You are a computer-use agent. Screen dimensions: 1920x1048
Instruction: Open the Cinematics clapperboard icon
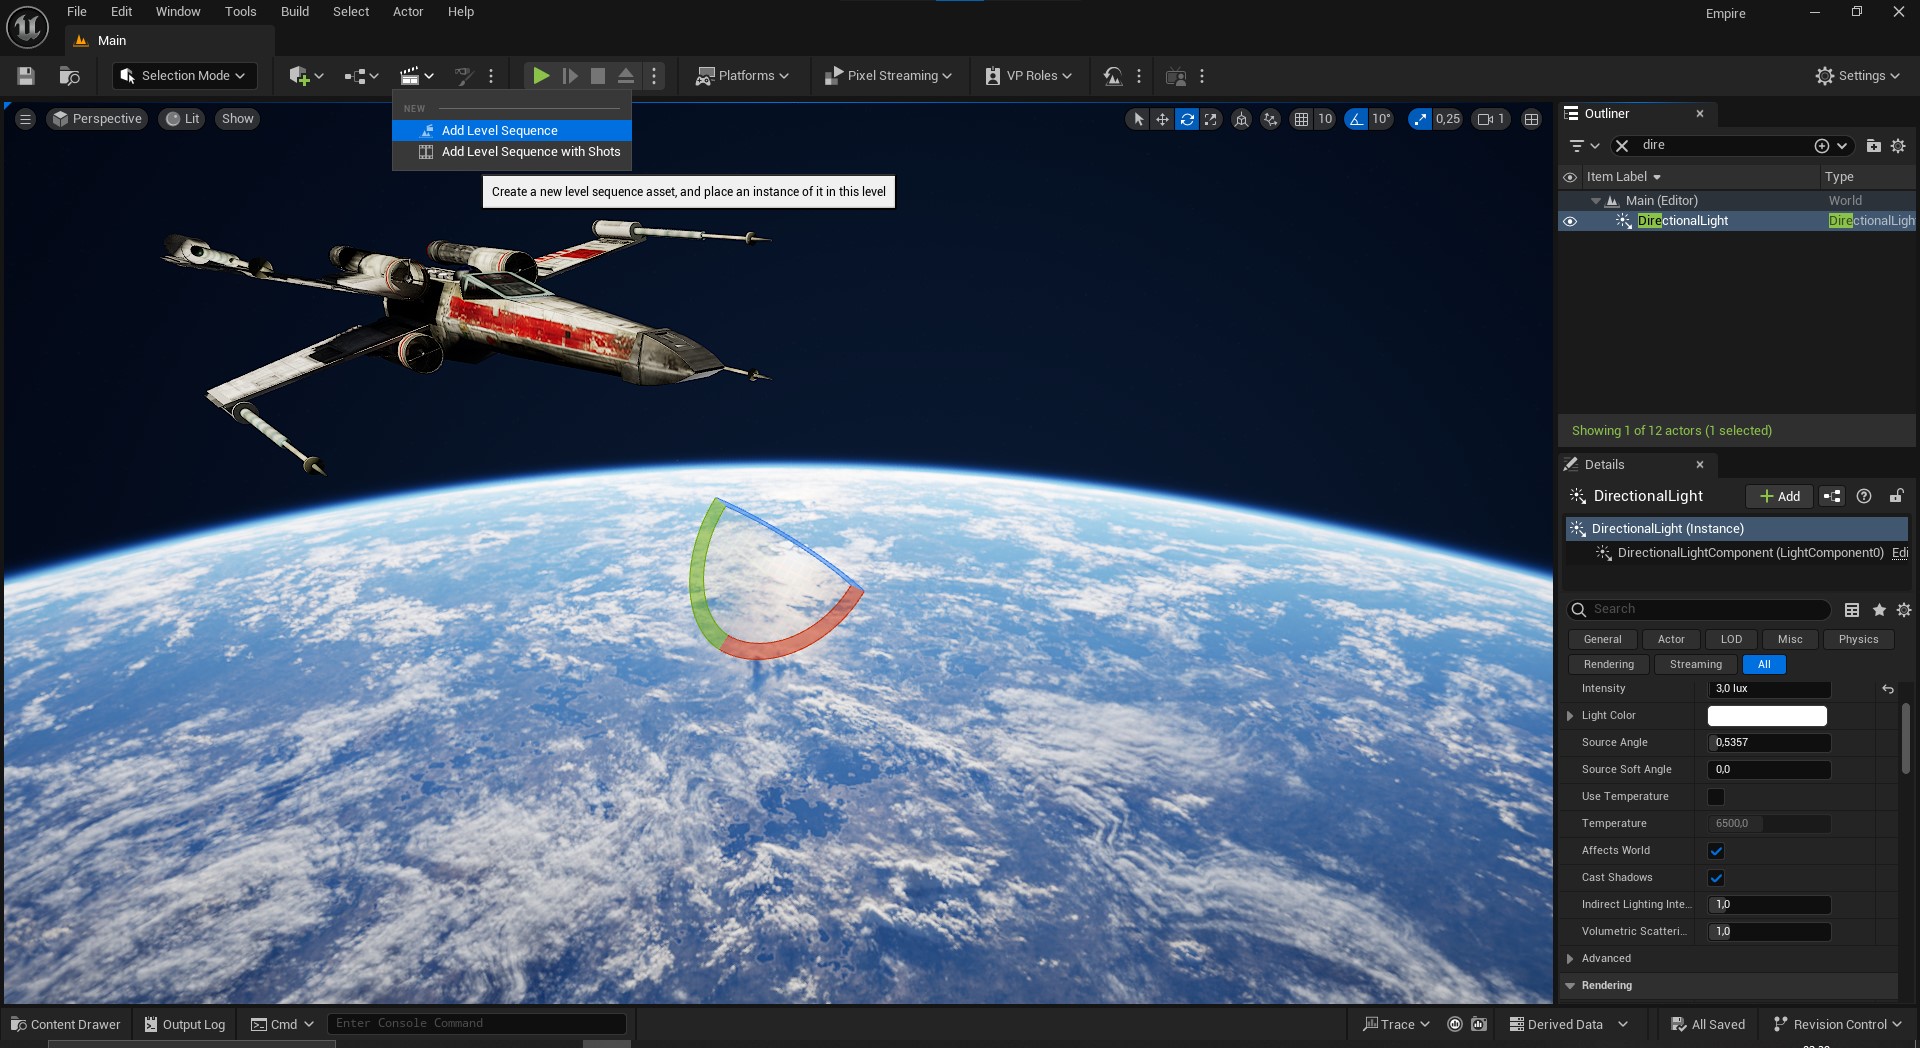pyautogui.click(x=416, y=76)
